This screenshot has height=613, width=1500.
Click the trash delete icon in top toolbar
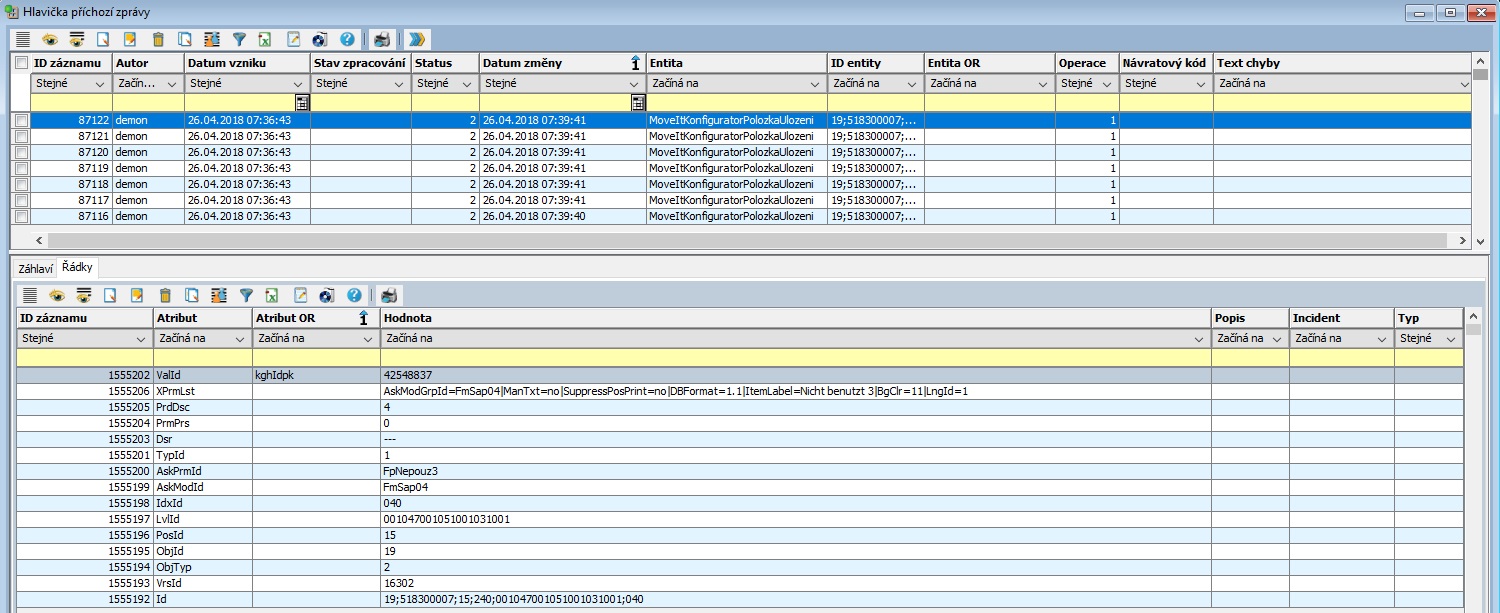tap(157, 40)
